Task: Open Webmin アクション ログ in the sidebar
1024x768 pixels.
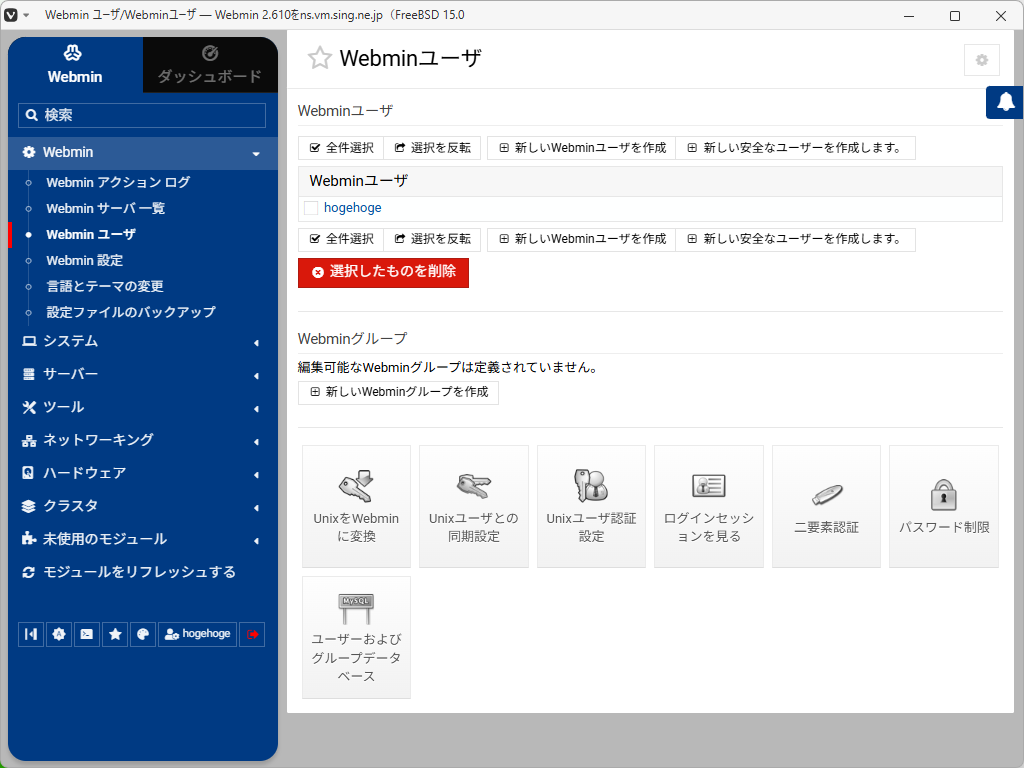Action: click(x=118, y=182)
